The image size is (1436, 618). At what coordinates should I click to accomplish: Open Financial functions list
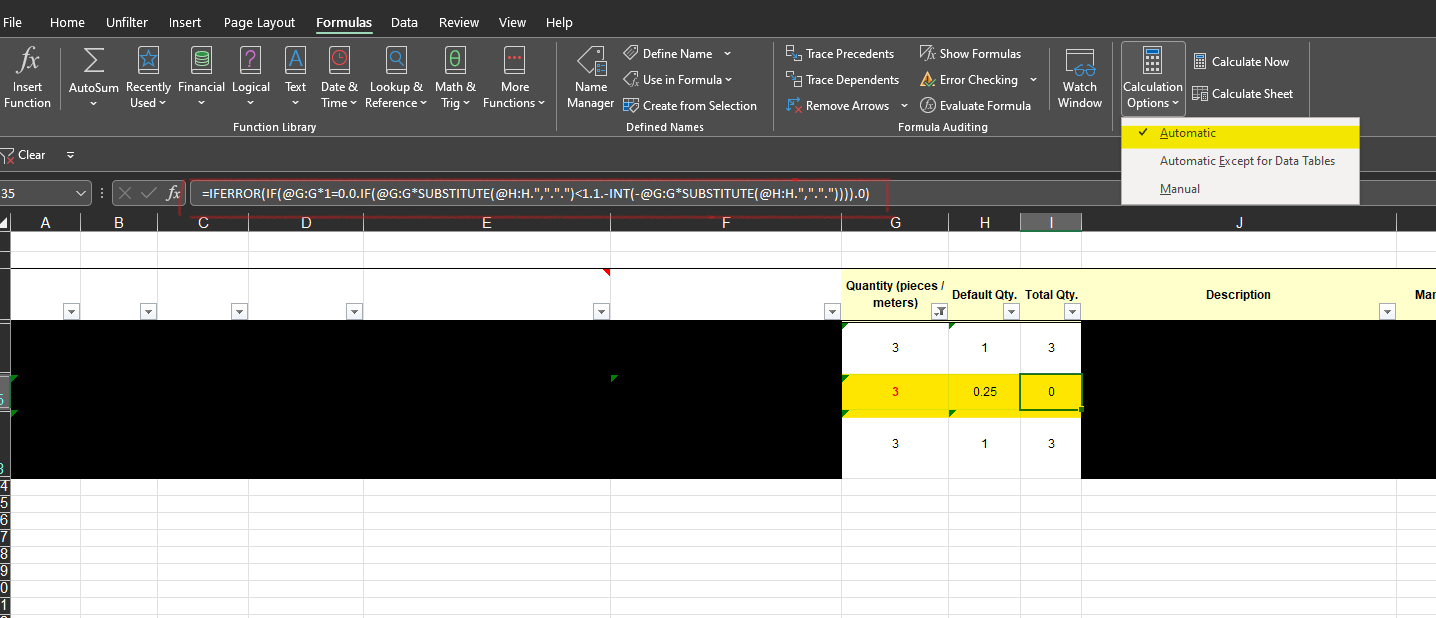pos(201,78)
